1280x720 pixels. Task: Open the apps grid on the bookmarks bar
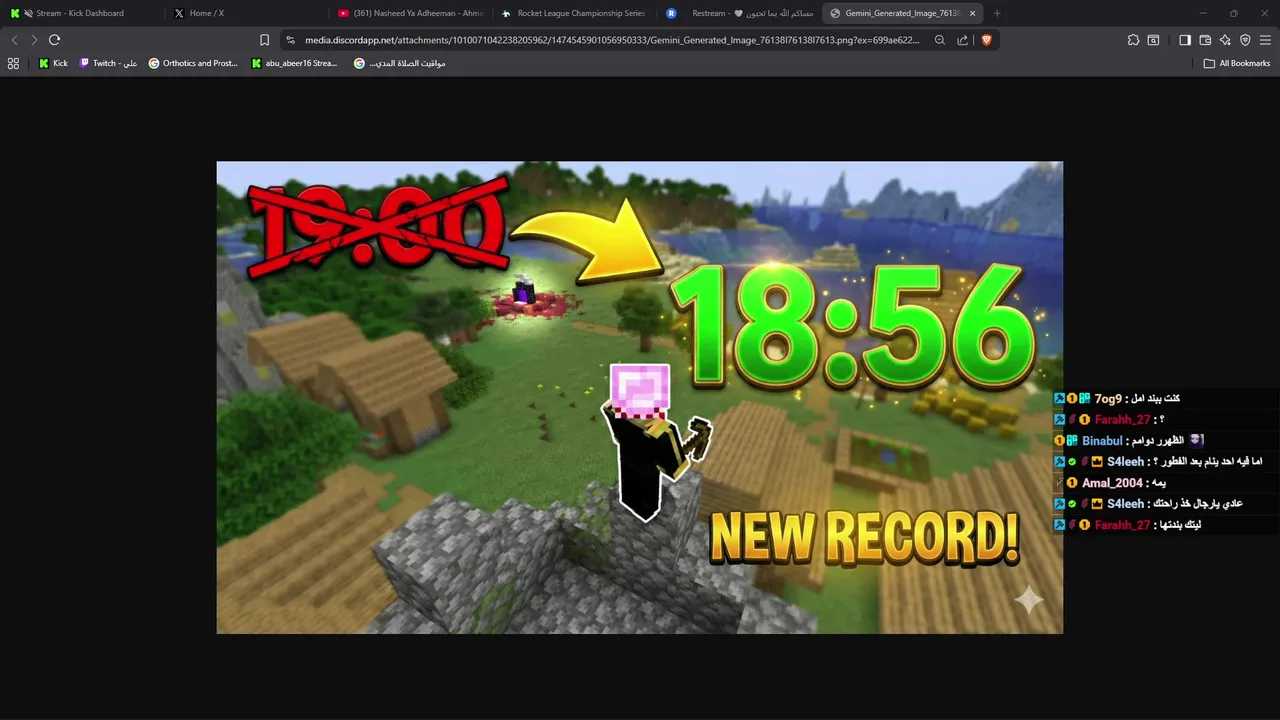[x=13, y=63]
